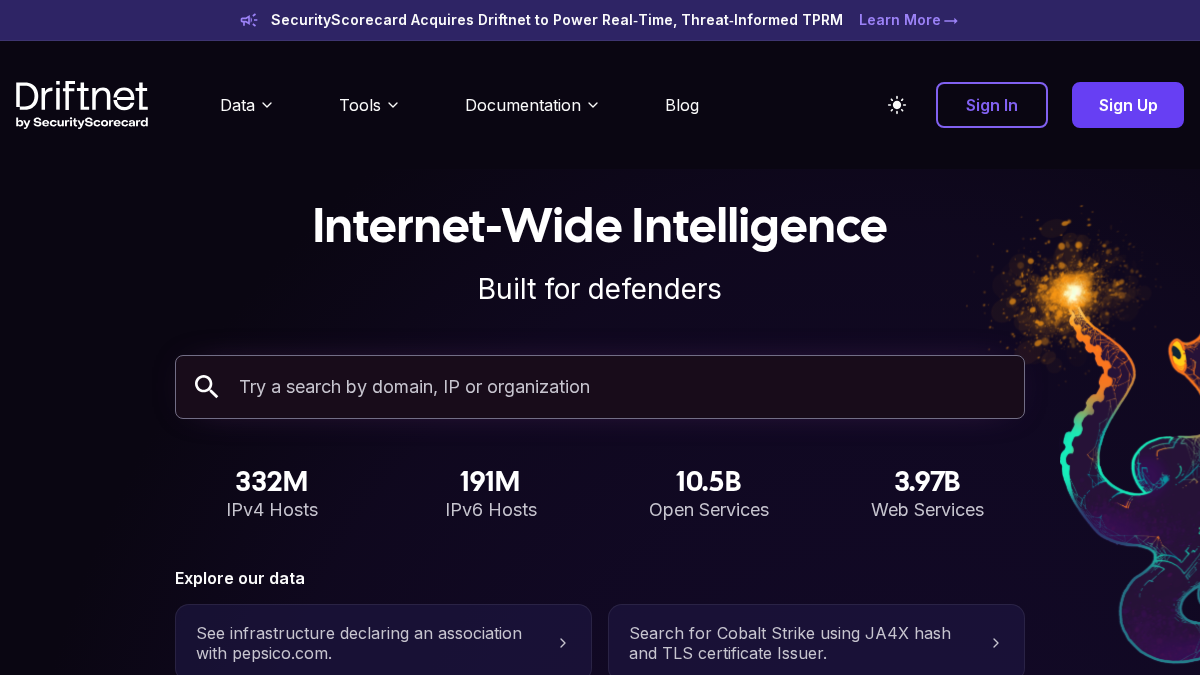Select the 3.97B Web Services statistic
1200x675 pixels.
click(x=927, y=494)
